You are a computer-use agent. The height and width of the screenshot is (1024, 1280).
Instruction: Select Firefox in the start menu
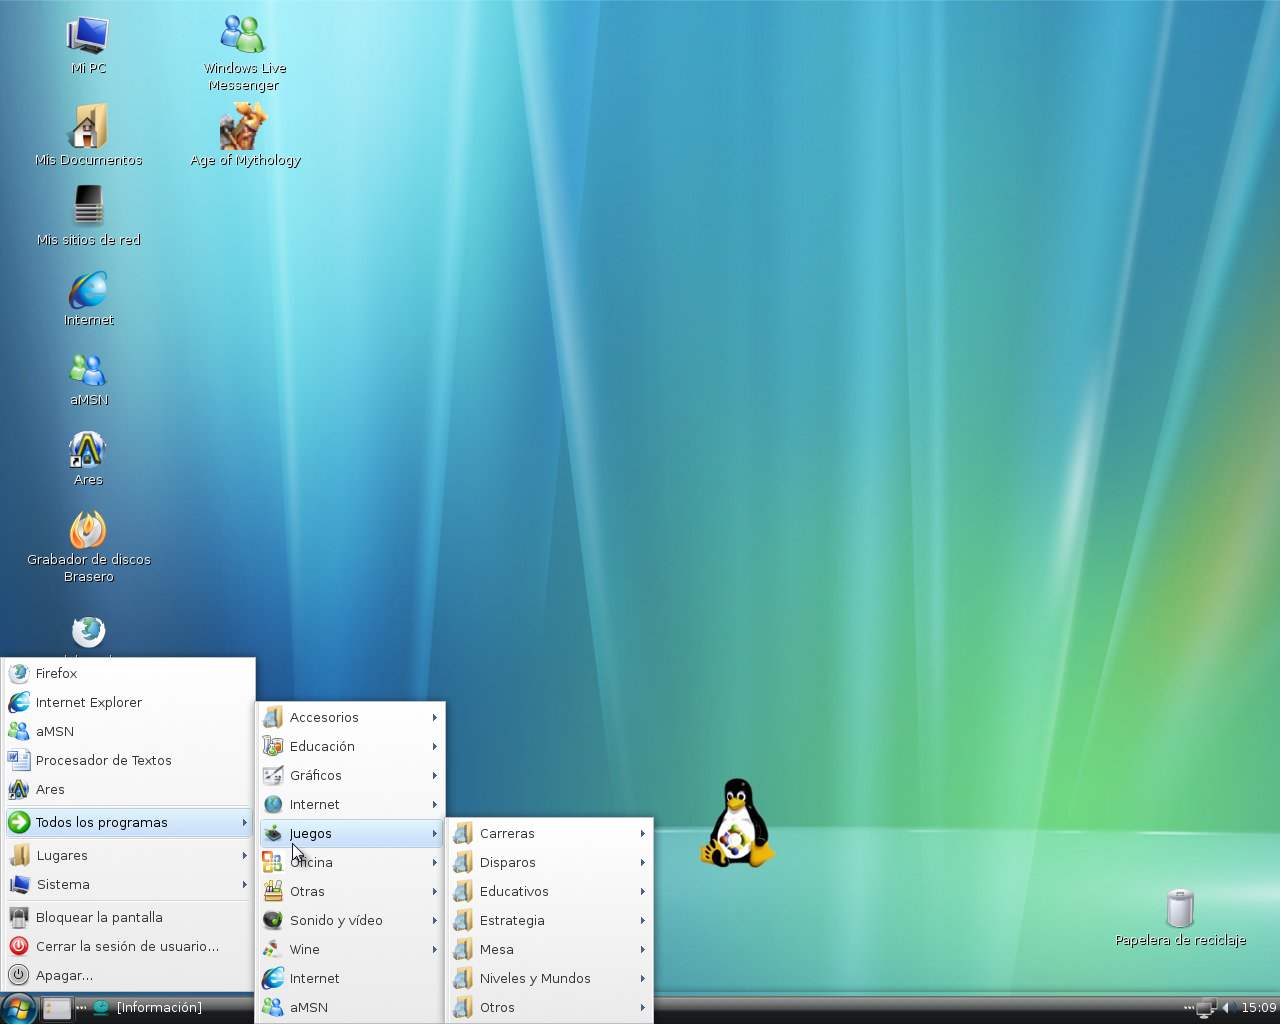tap(56, 673)
